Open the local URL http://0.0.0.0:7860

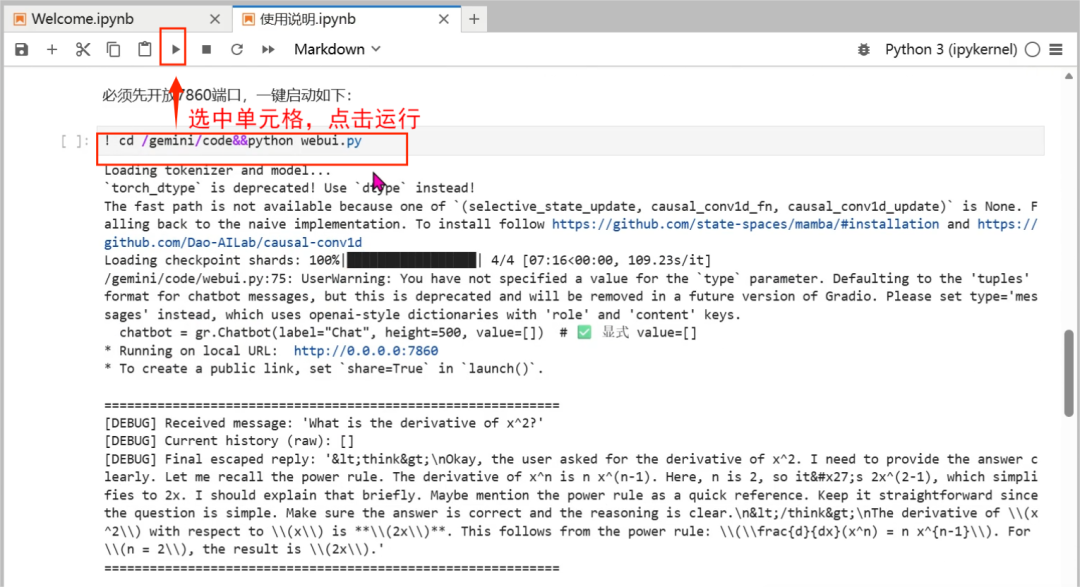(366, 351)
